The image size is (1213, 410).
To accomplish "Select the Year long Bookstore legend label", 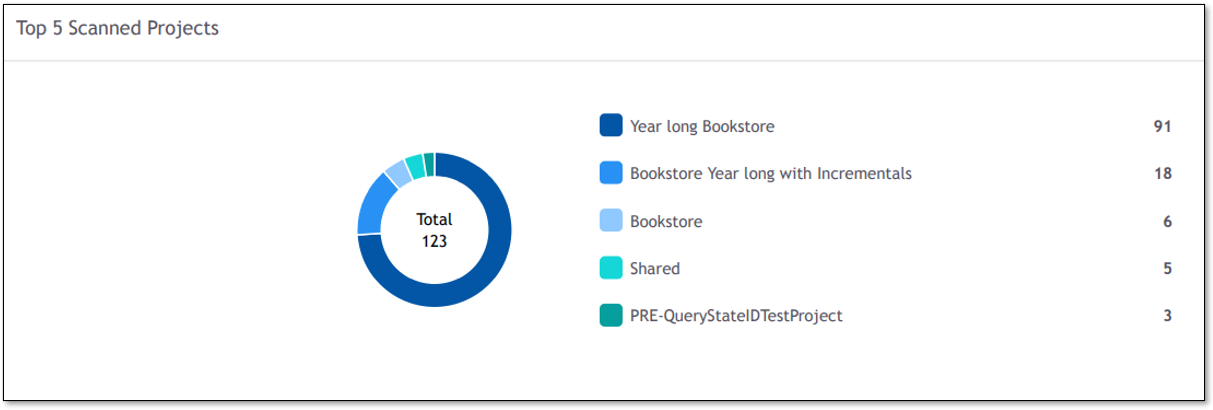I will (x=702, y=126).
